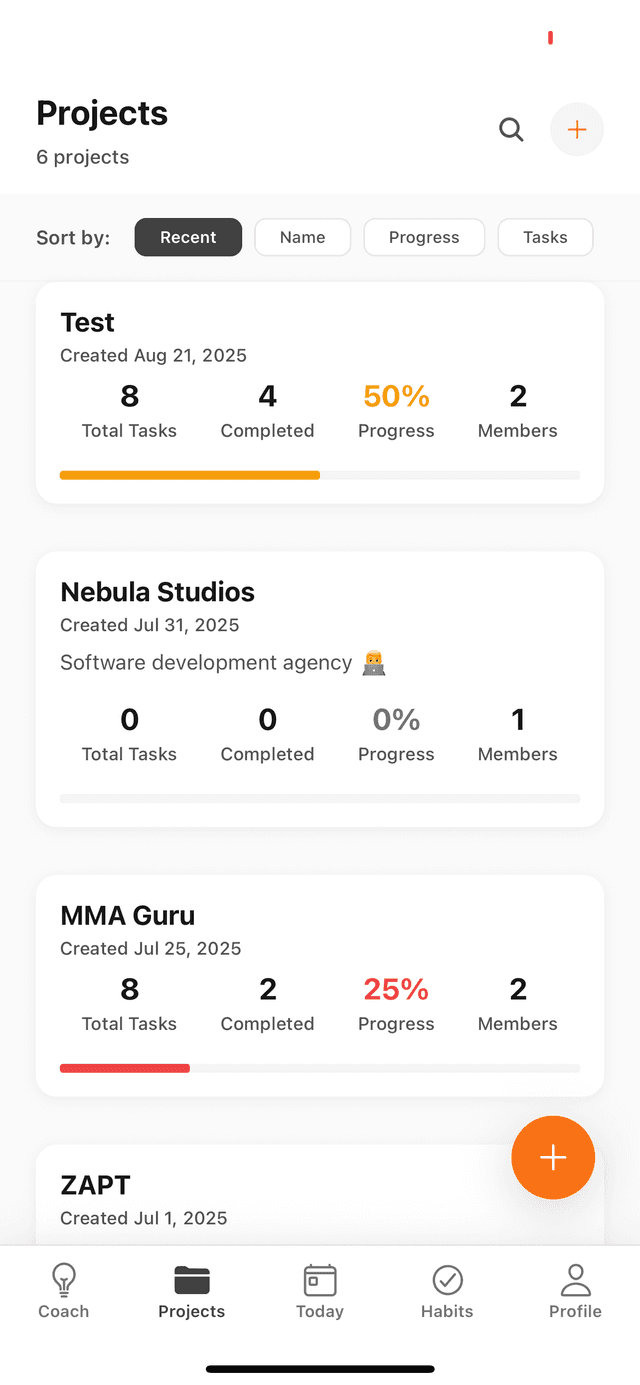Click the orange Test progress bar

coord(190,475)
